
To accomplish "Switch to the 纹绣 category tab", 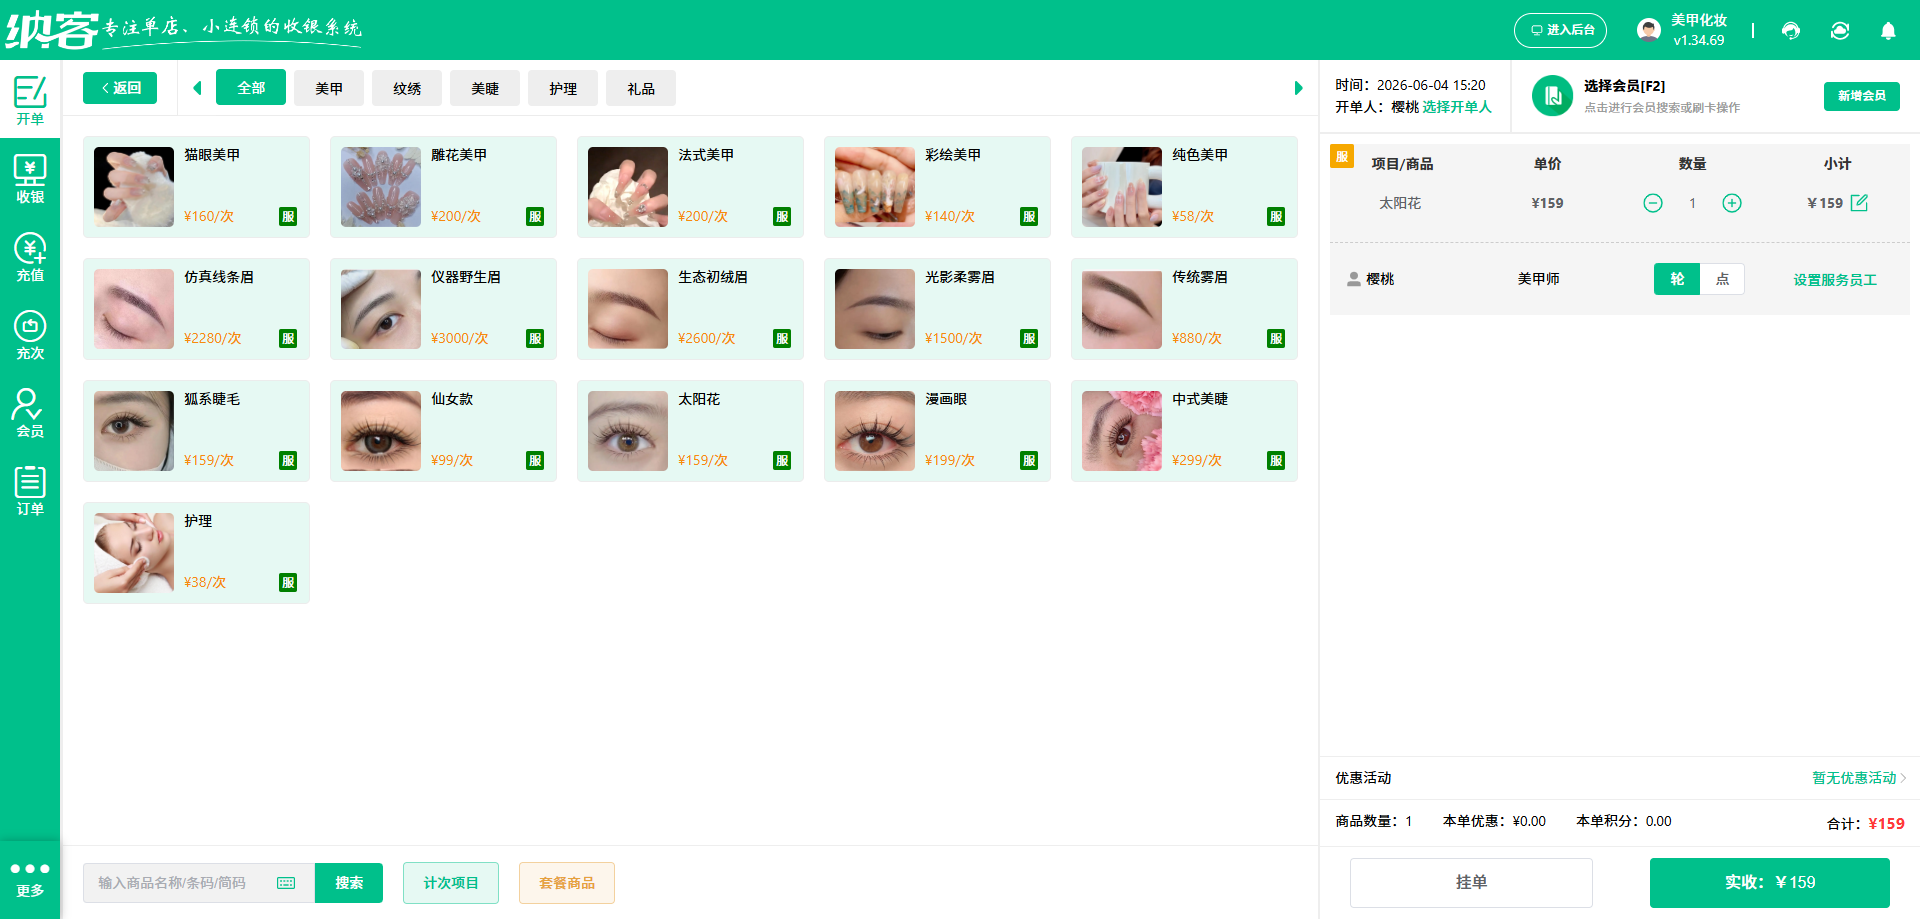I will tap(407, 88).
